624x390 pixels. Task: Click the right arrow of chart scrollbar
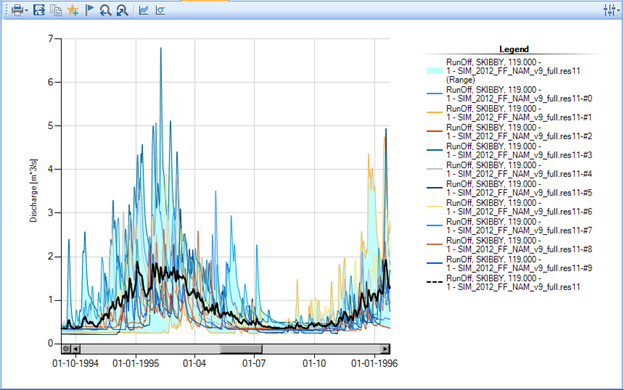(385, 349)
